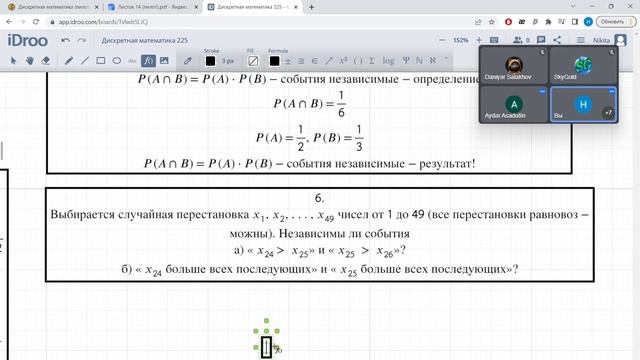Select Aydar Asadullin participant tile
Screen dimensions: 640x360
513,104
